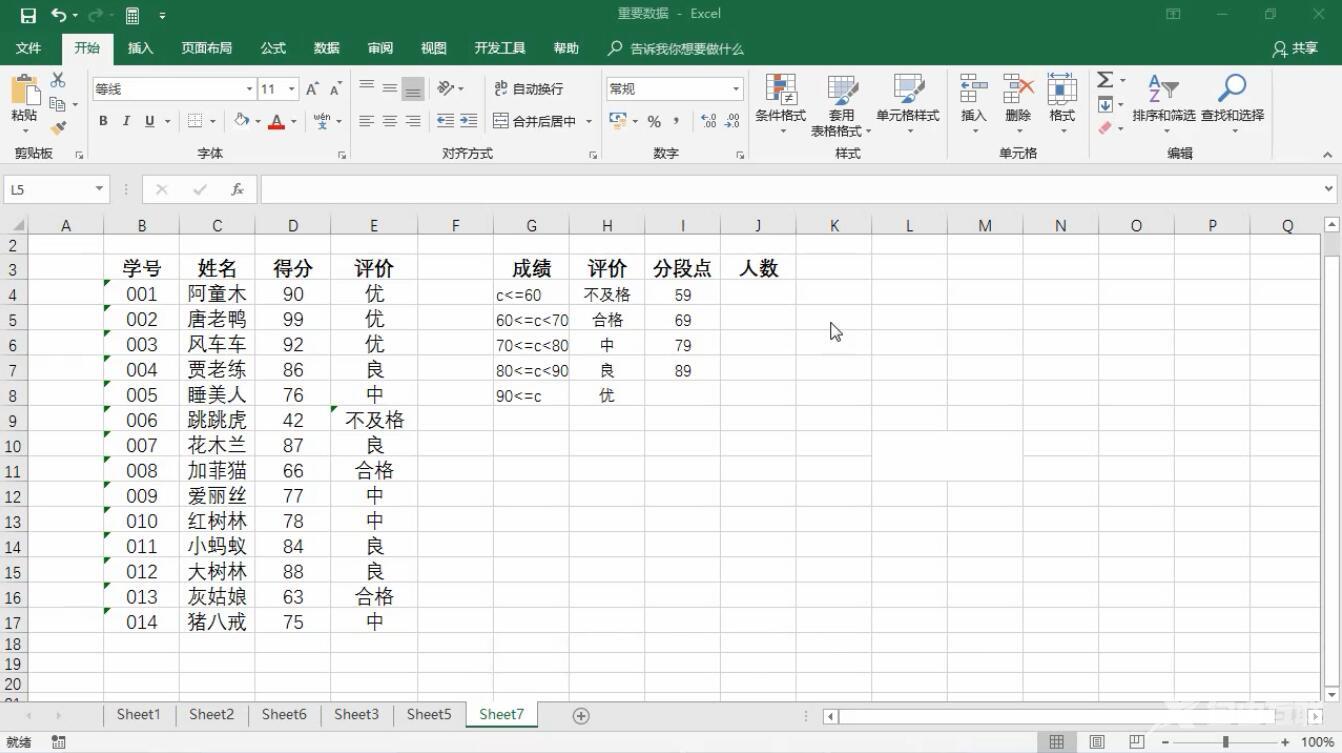
Task: Open the File (文件) tab
Action: coord(29,48)
